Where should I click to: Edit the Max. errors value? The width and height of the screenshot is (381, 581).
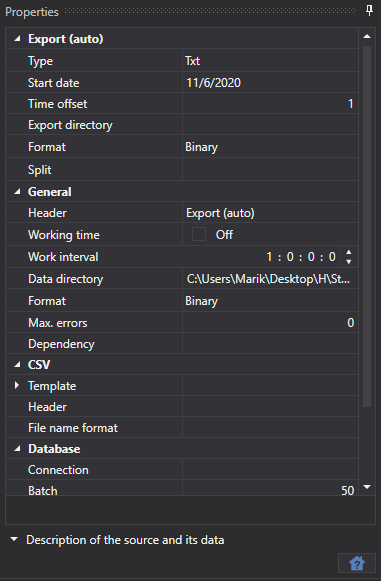tap(270, 322)
